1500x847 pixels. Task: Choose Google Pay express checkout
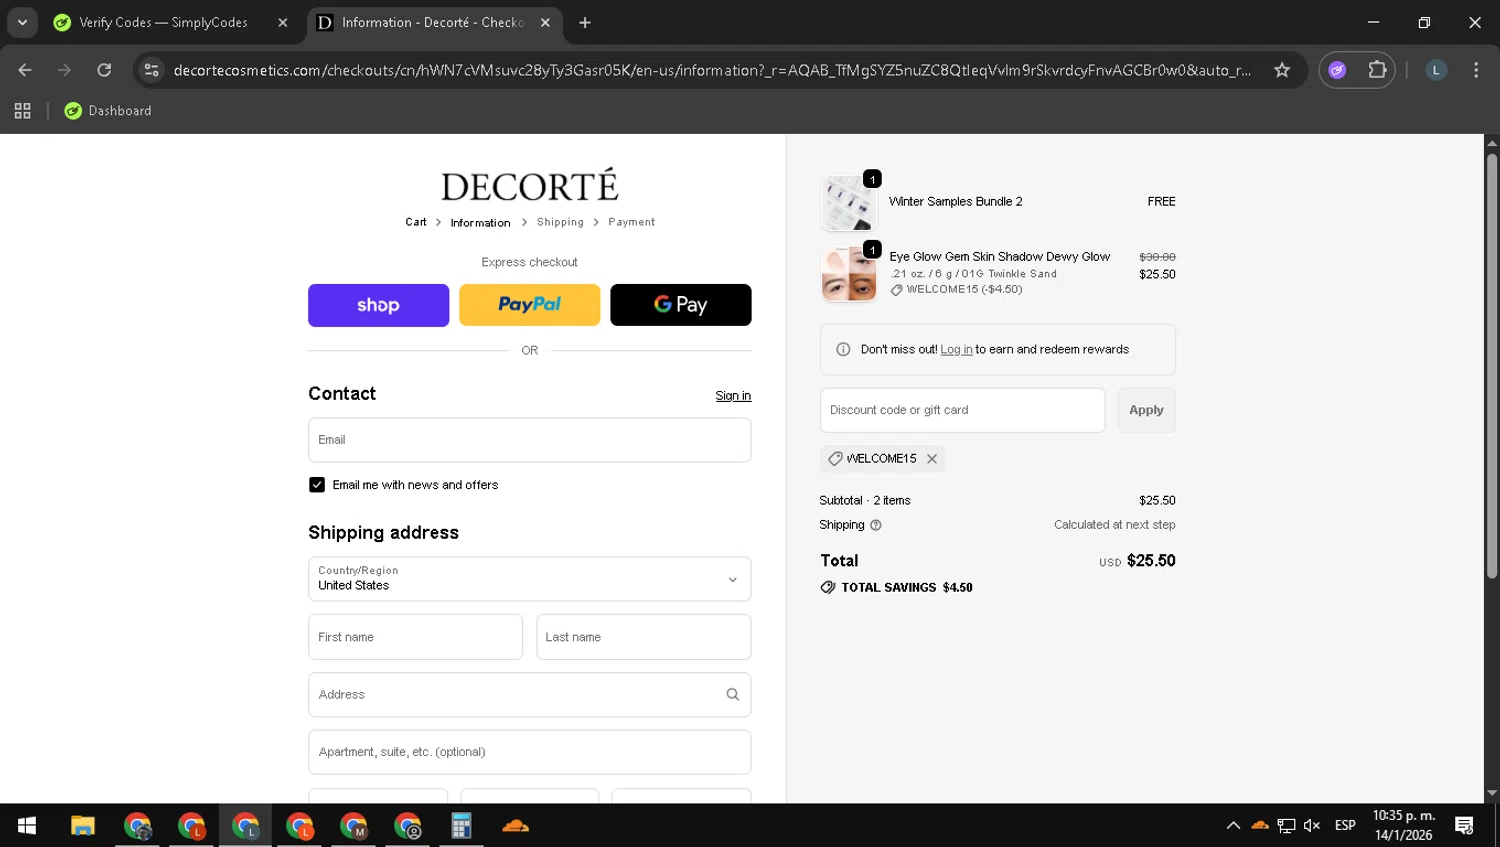pos(680,305)
